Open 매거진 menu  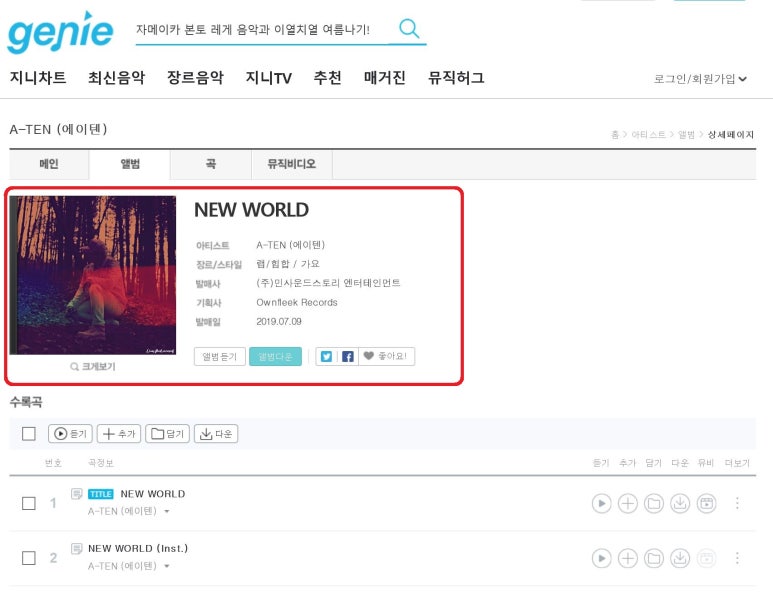(x=385, y=77)
